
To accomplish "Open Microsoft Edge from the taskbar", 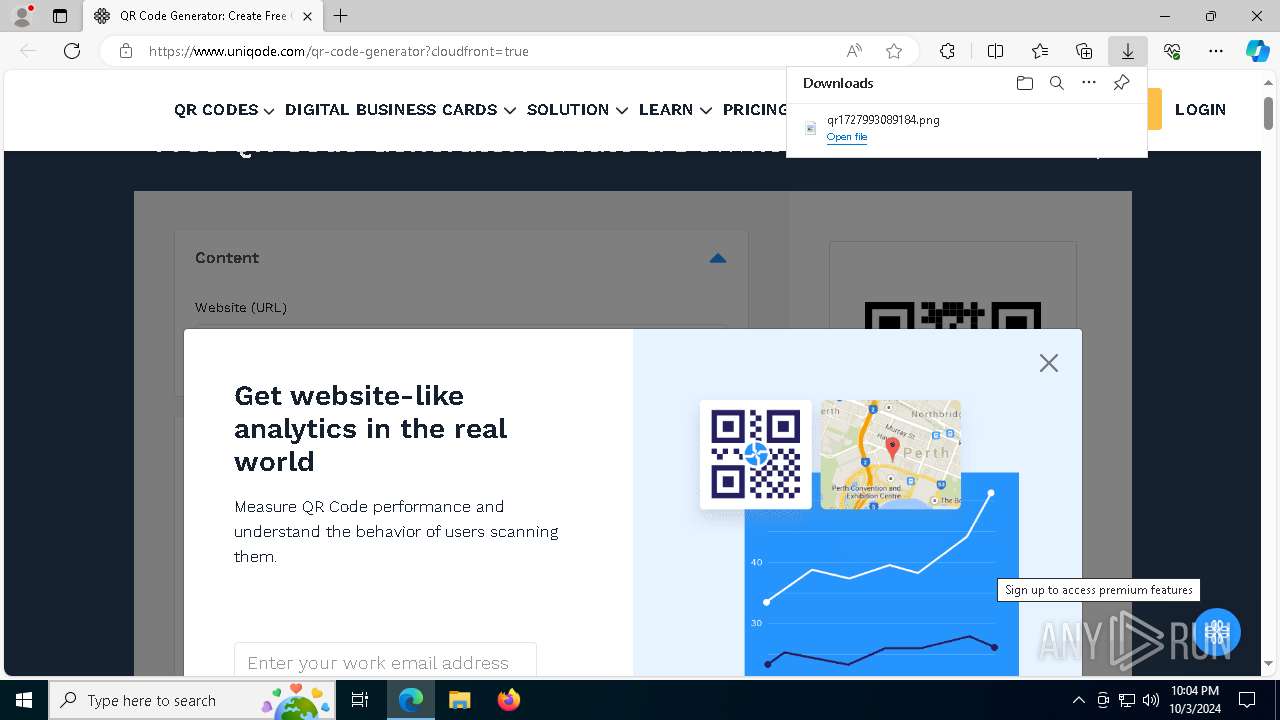I will pyautogui.click(x=411, y=700).
